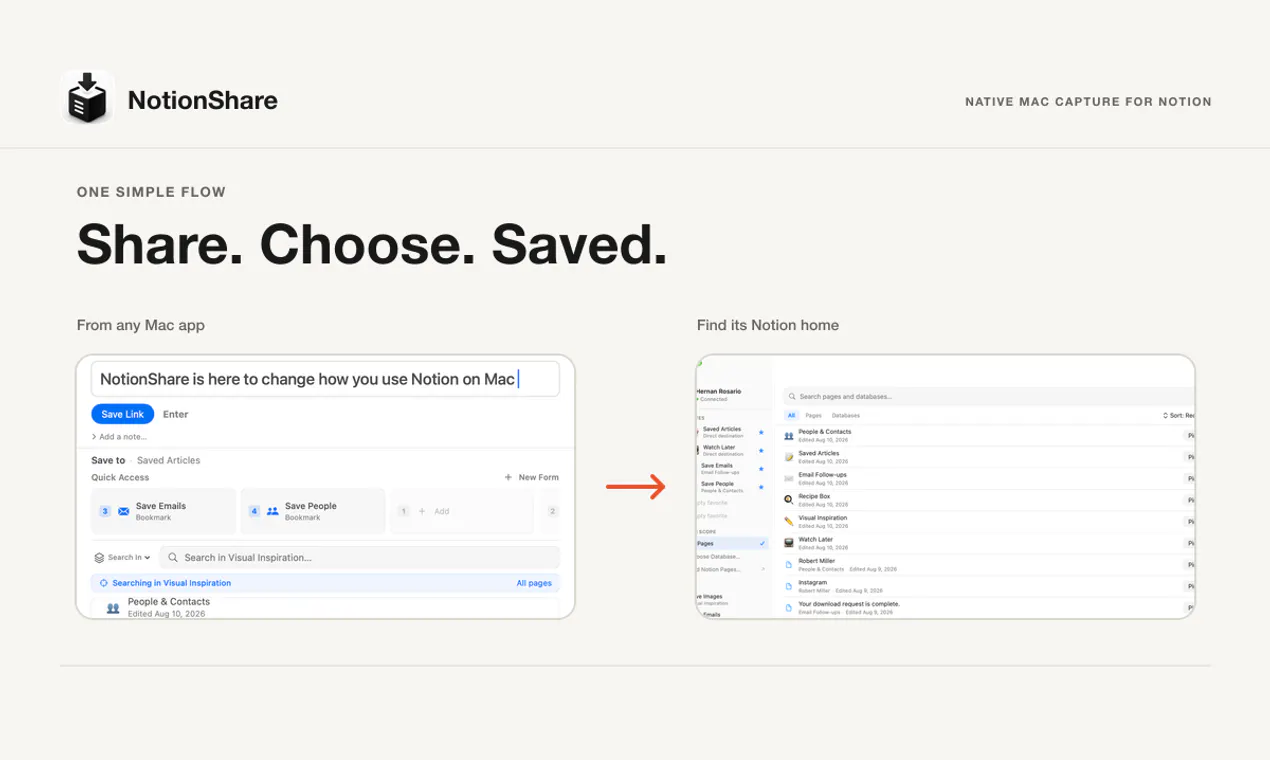Toggle favorite star for Save Emails in sidebar
Image resolution: width=1270 pixels, height=760 pixels.
(761, 468)
